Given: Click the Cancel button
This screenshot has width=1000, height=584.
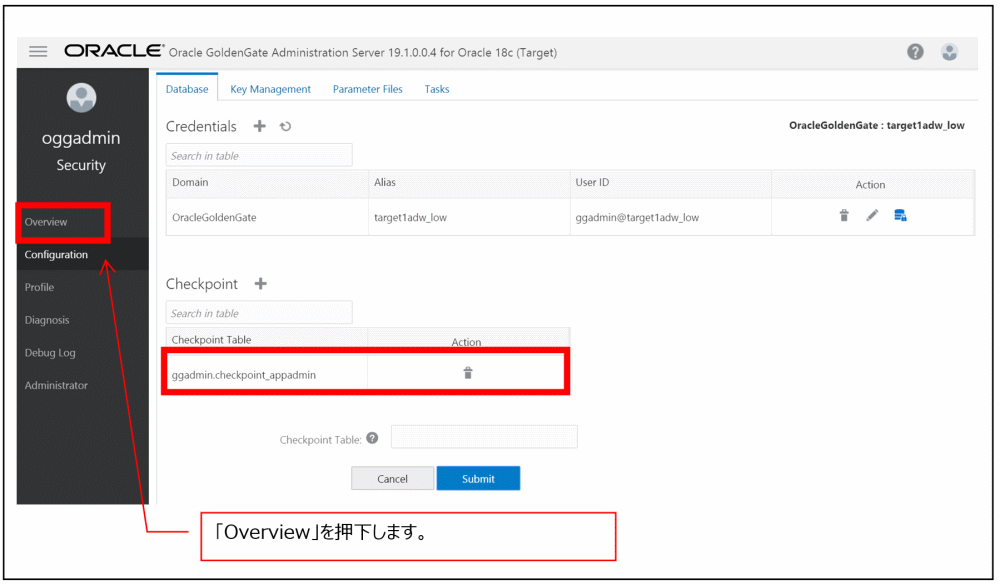Looking at the screenshot, I should 392,478.
